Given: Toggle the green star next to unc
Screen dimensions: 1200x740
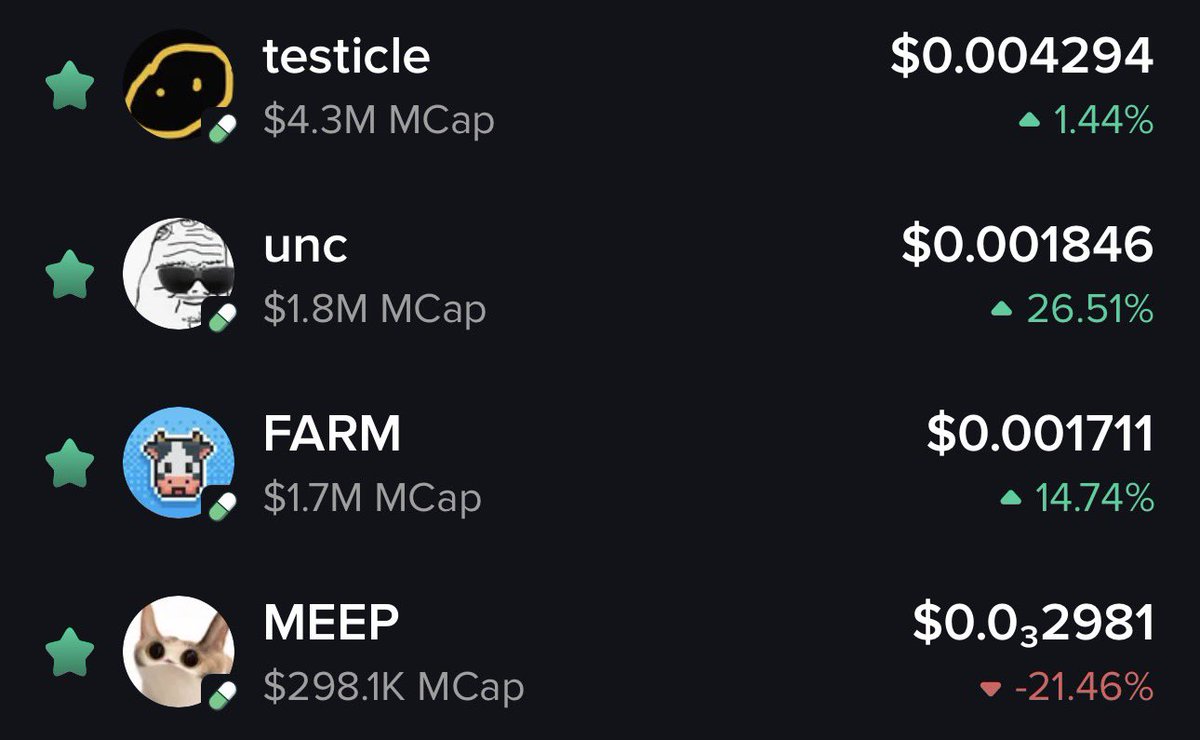Looking at the screenshot, I should pos(70,274).
